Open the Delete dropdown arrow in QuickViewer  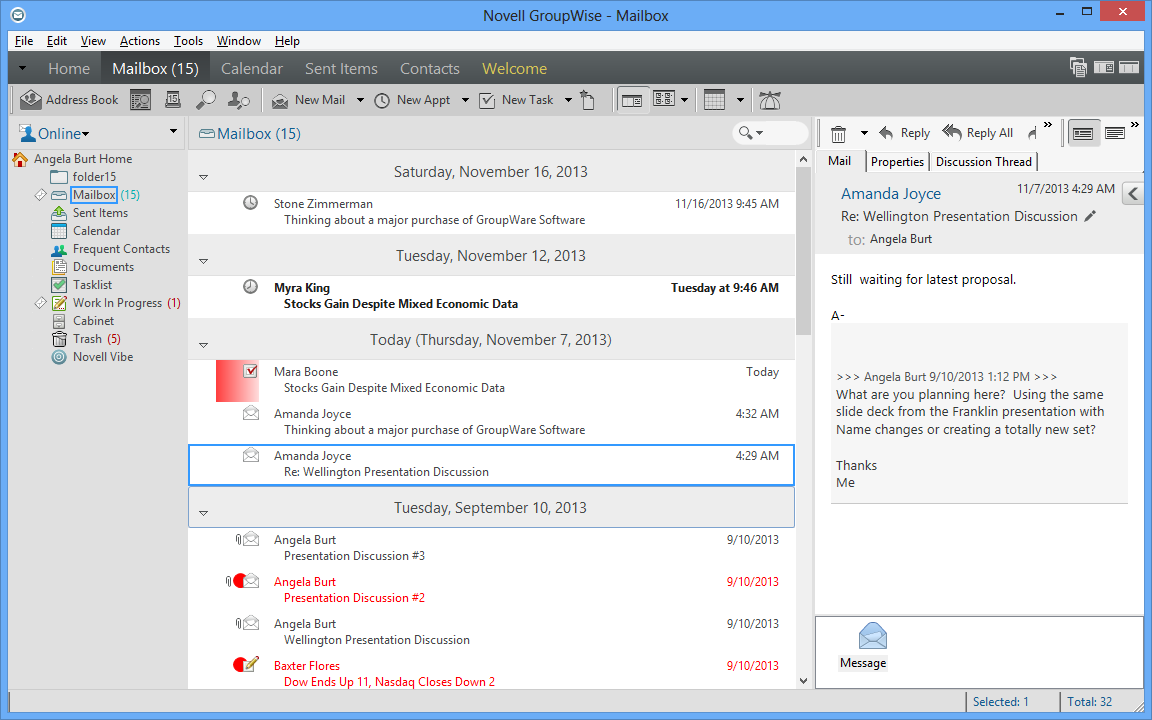click(864, 134)
